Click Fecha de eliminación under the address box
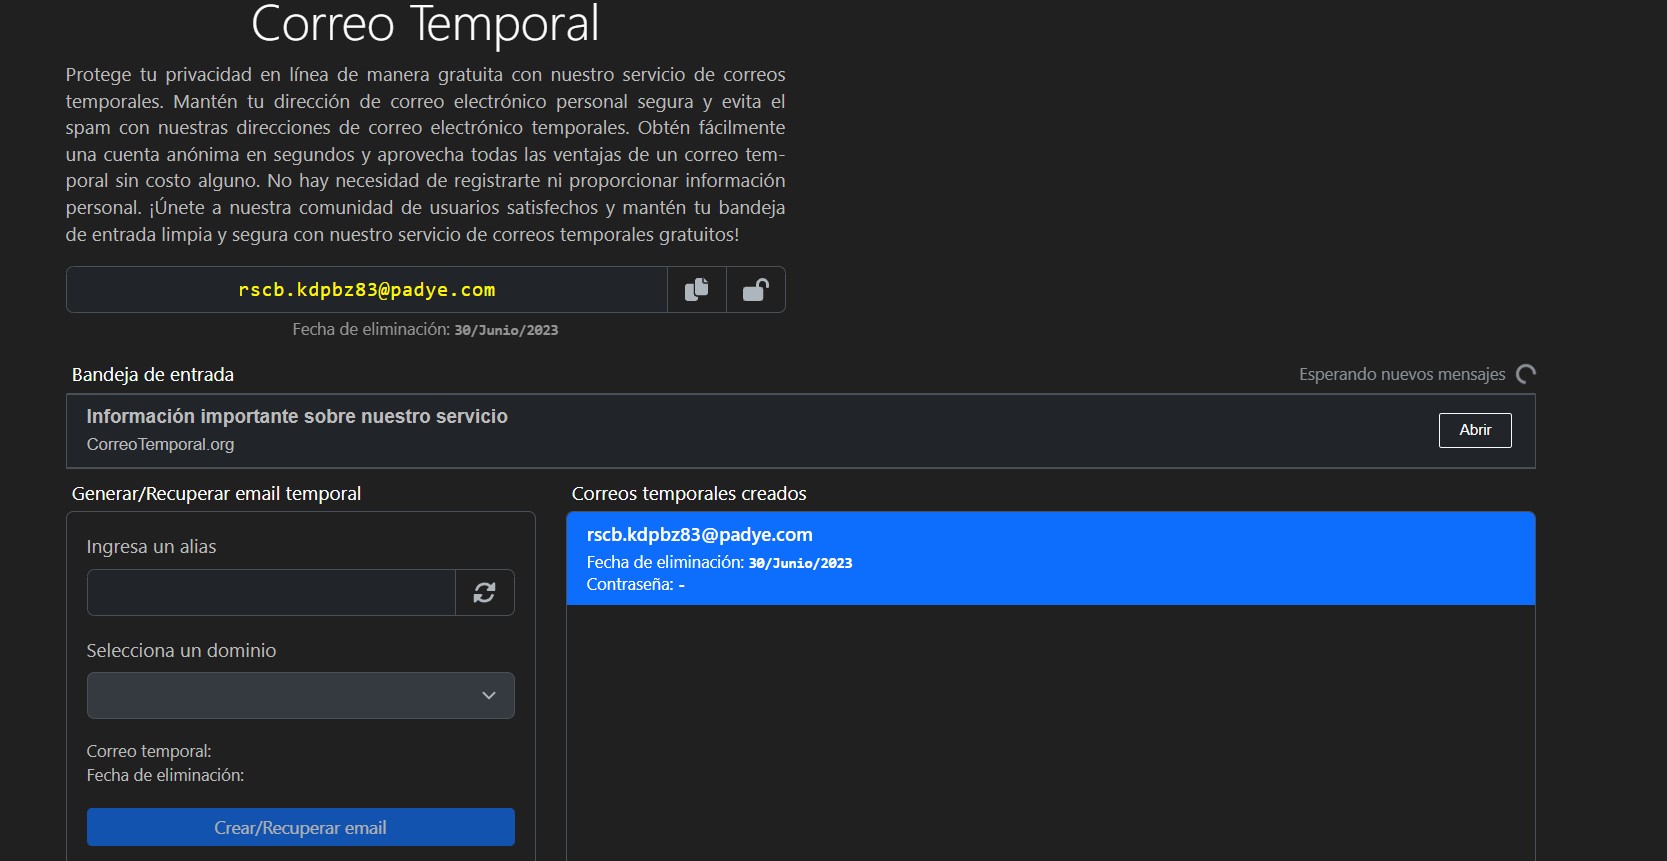The height and width of the screenshot is (861, 1667). point(425,329)
